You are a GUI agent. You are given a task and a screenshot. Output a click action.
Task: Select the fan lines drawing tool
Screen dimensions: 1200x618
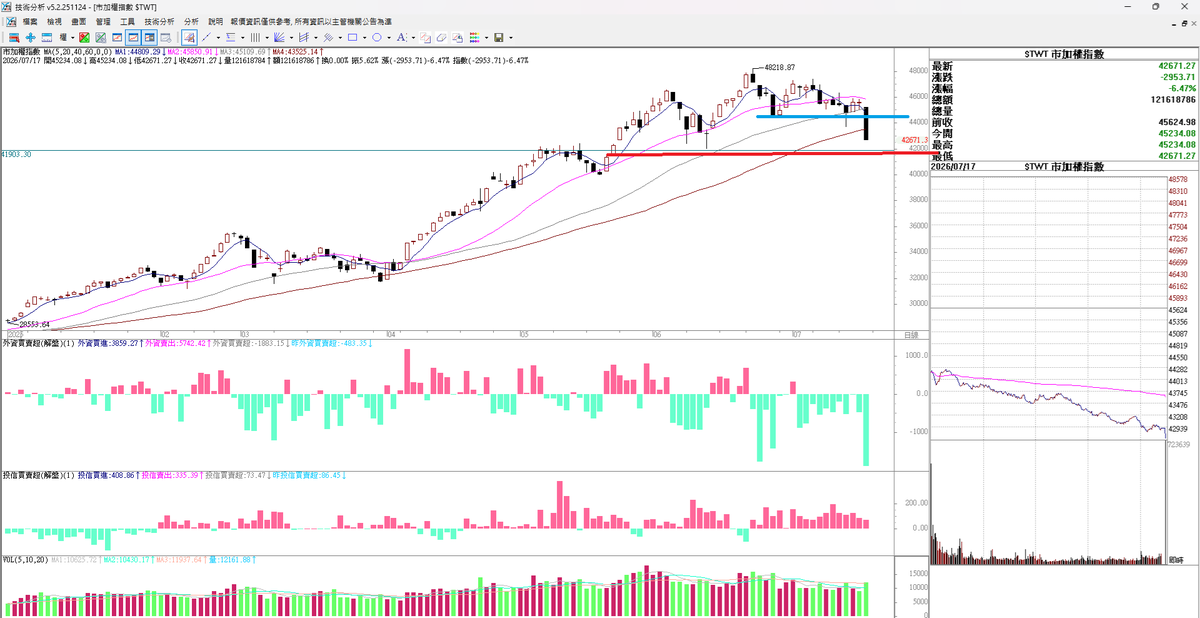coord(279,37)
